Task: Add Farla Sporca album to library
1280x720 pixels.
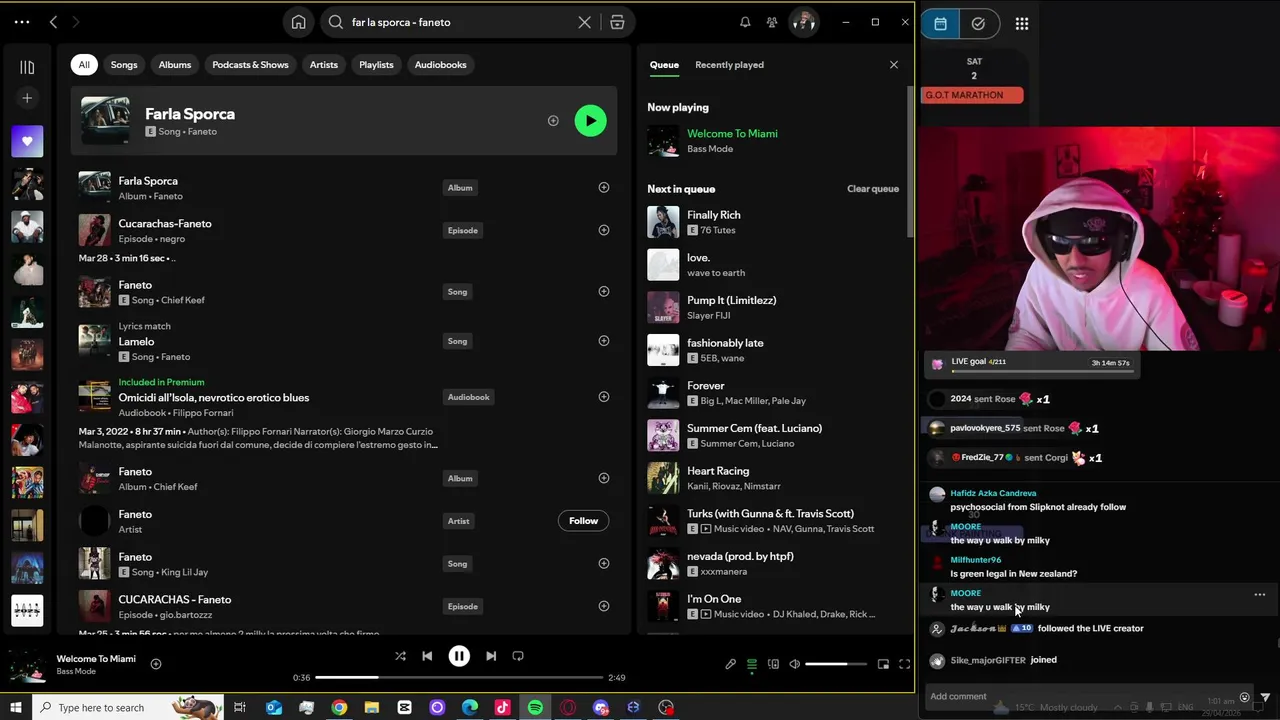Action: pyautogui.click(x=604, y=187)
